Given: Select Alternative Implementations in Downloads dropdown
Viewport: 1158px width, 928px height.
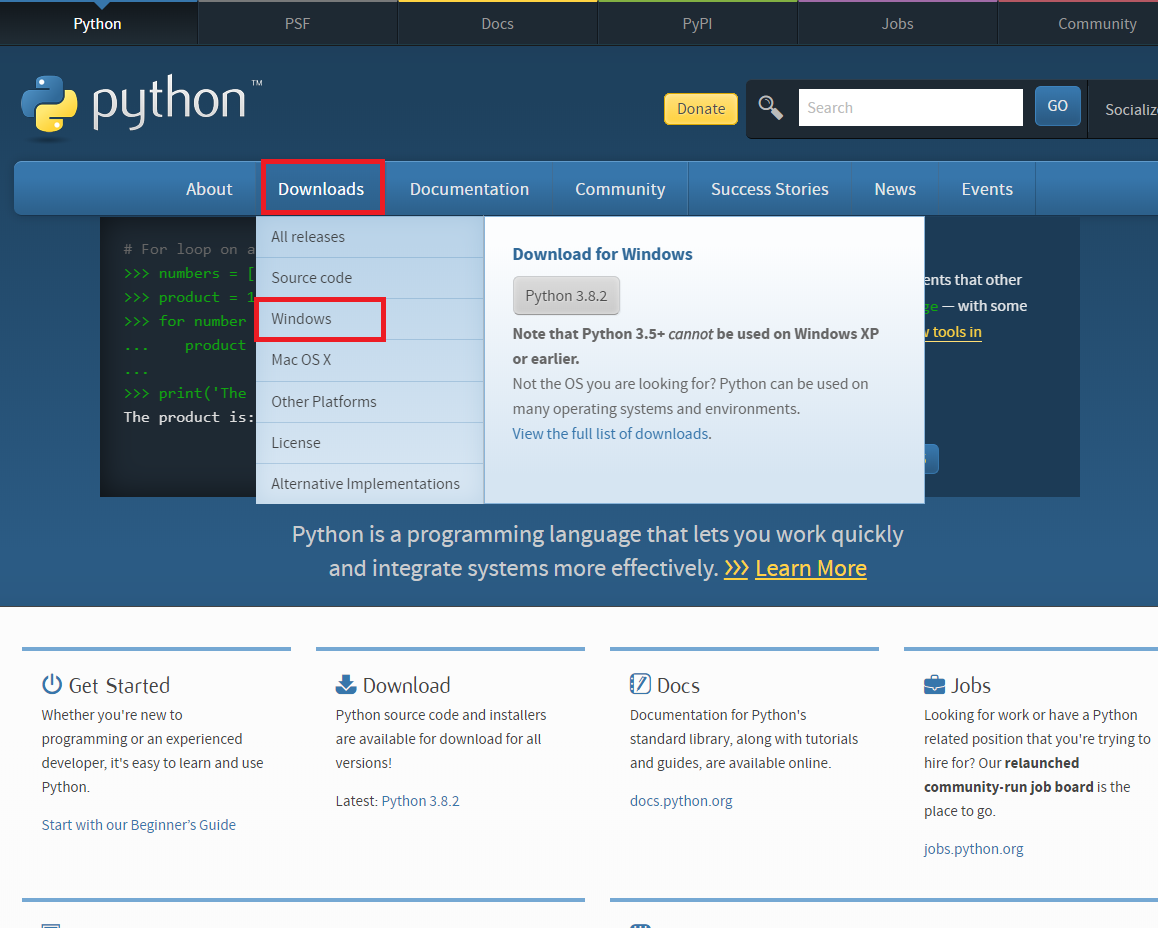Looking at the screenshot, I should [370, 484].
